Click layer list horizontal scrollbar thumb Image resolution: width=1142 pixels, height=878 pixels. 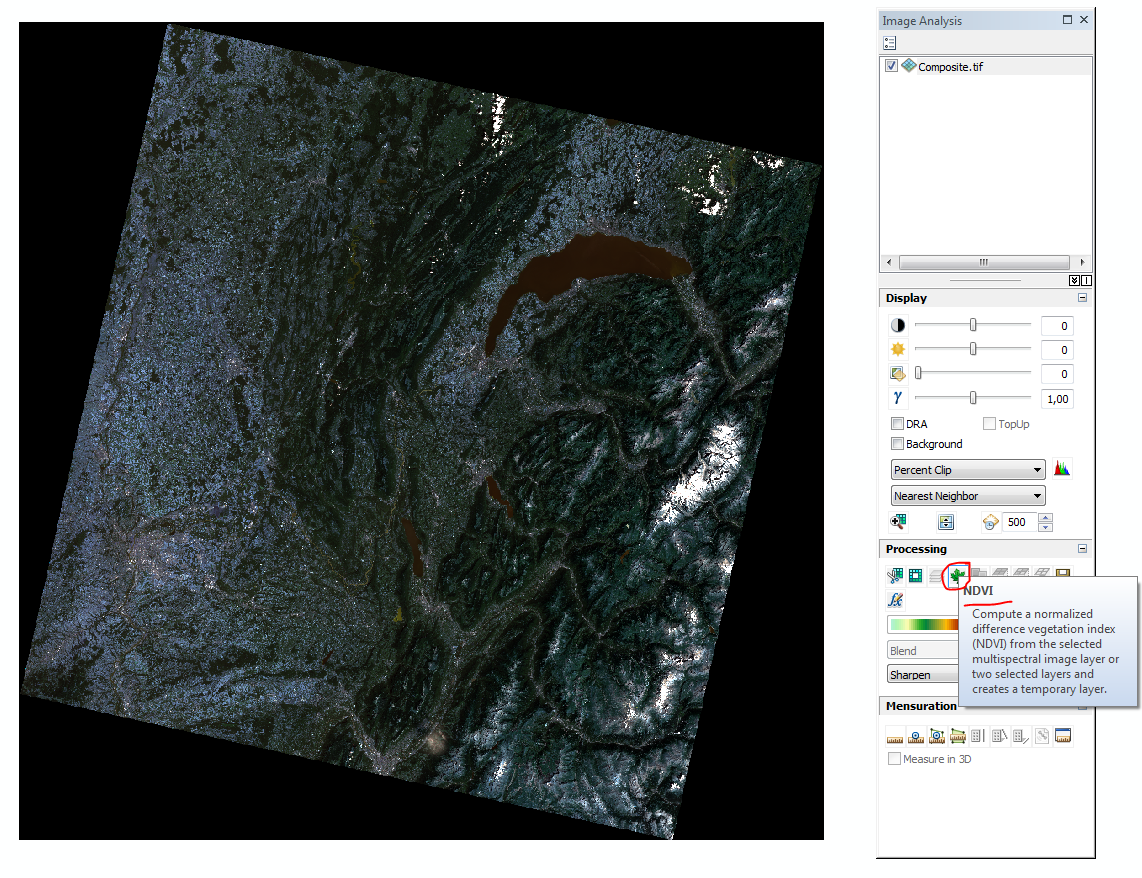[984, 262]
